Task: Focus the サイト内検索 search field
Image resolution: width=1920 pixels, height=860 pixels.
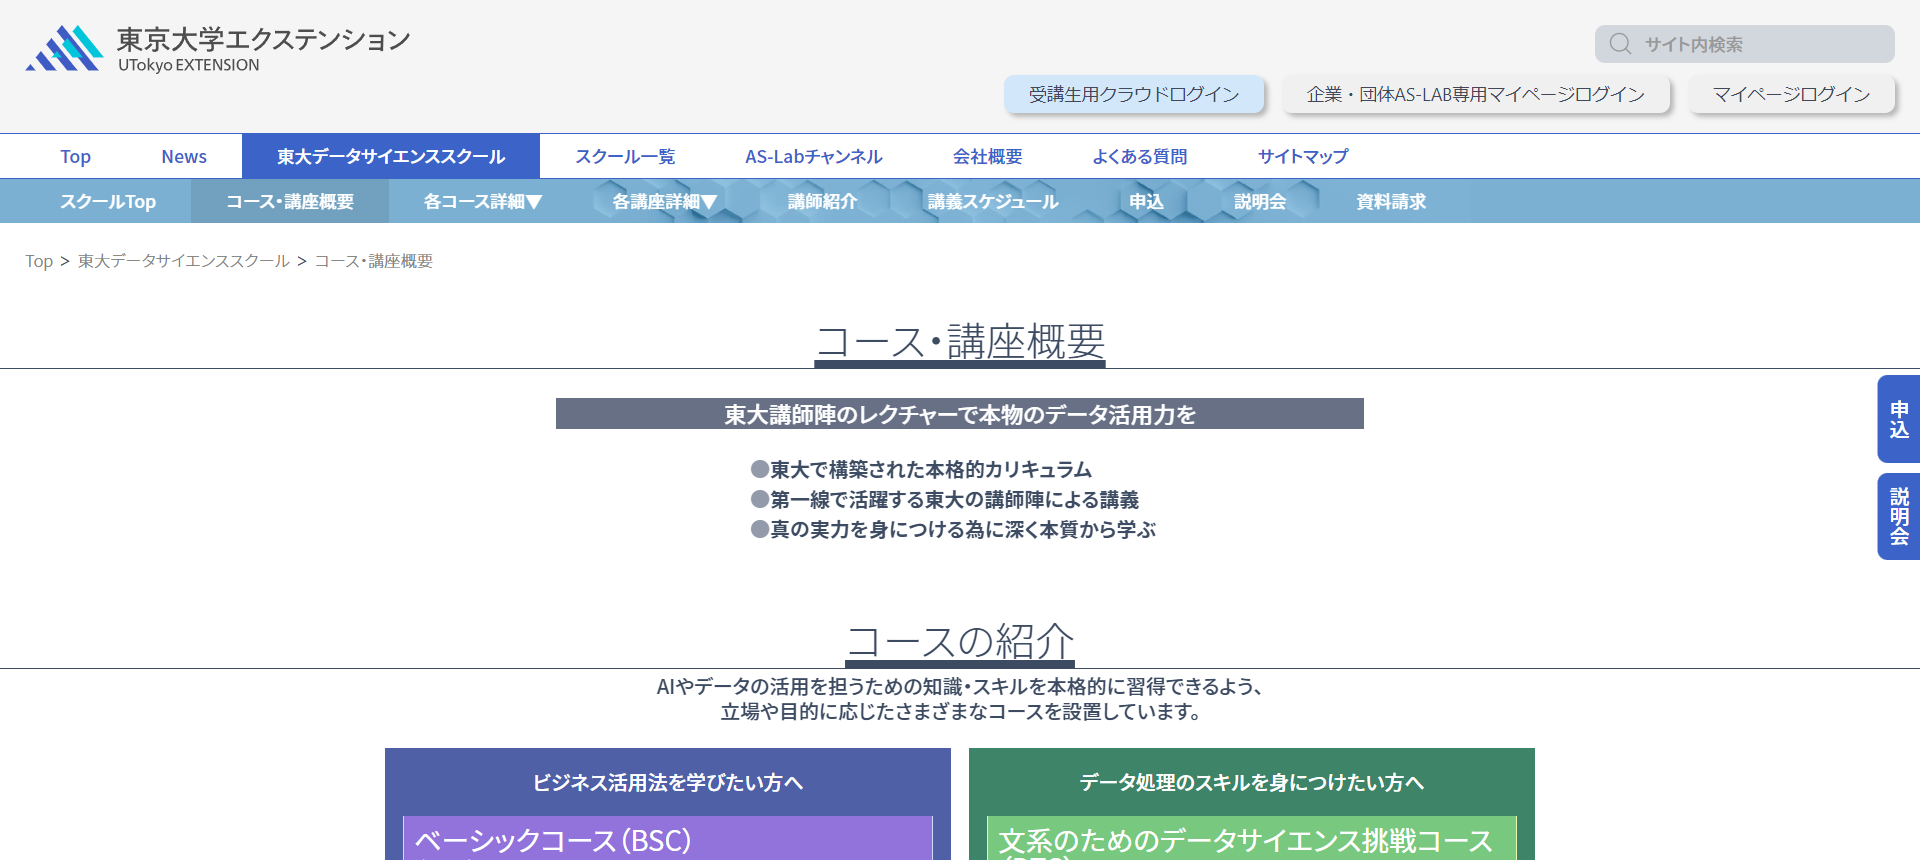Action: click(1744, 44)
